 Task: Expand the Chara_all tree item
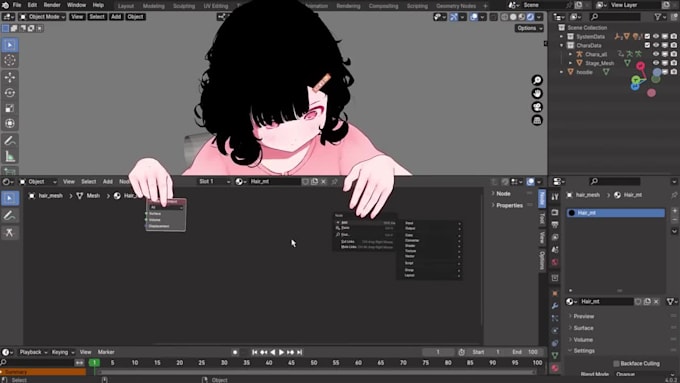coord(570,54)
